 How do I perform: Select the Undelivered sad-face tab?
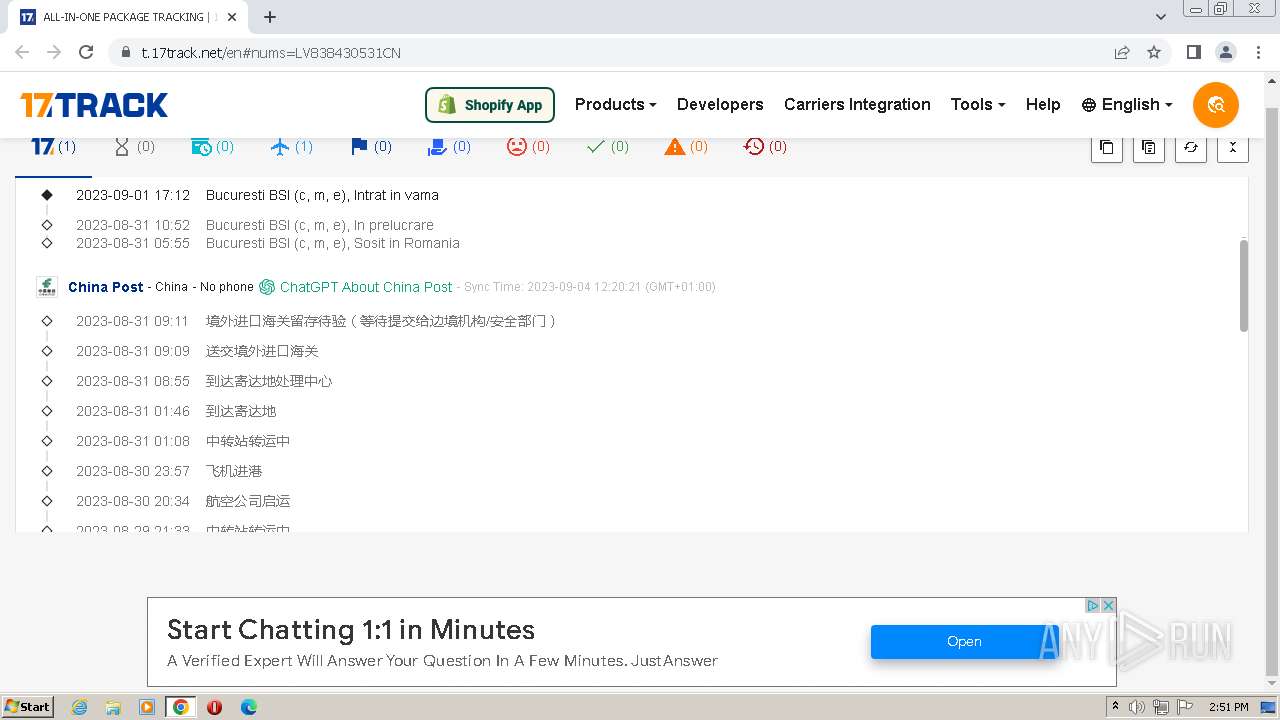pos(528,147)
